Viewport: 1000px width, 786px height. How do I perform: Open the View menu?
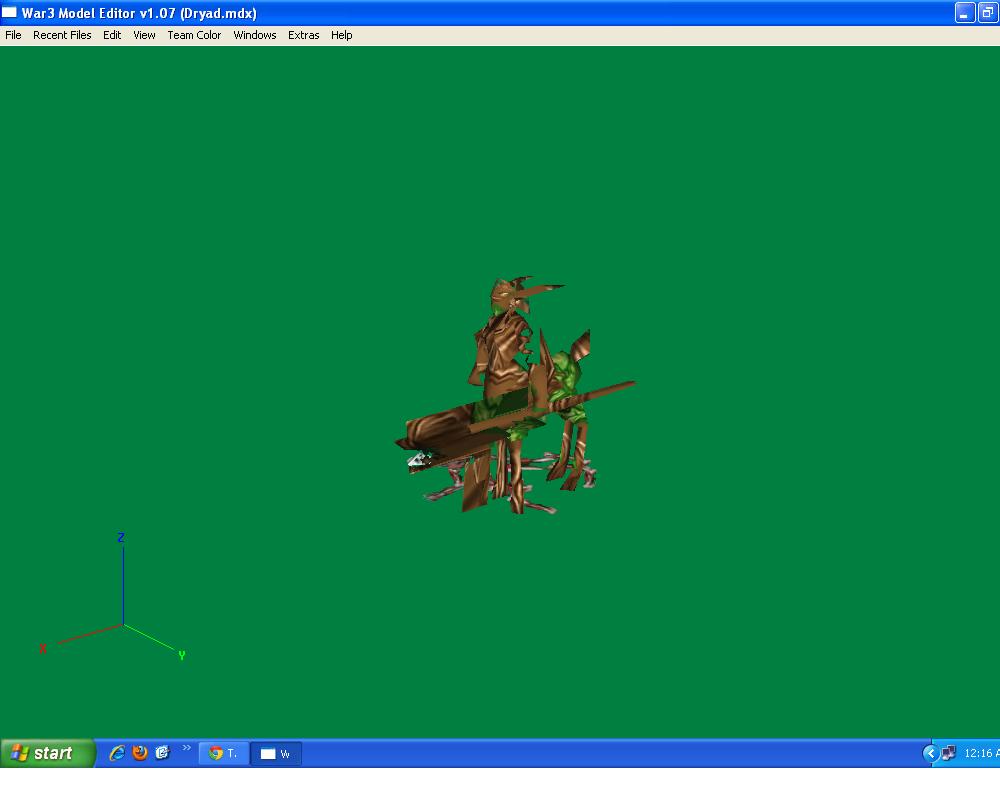coord(144,35)
